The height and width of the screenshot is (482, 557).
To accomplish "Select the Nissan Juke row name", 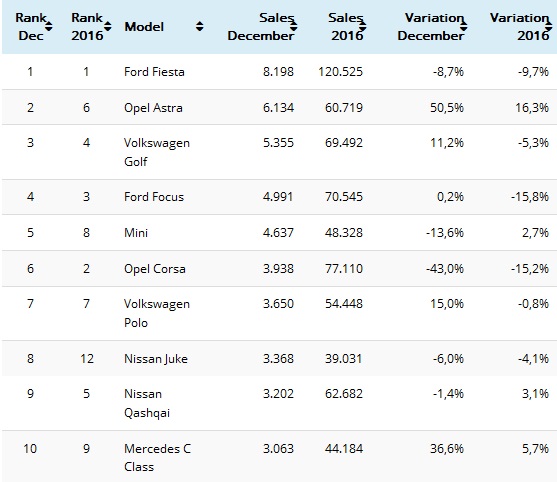I will (x=156, y=359).
